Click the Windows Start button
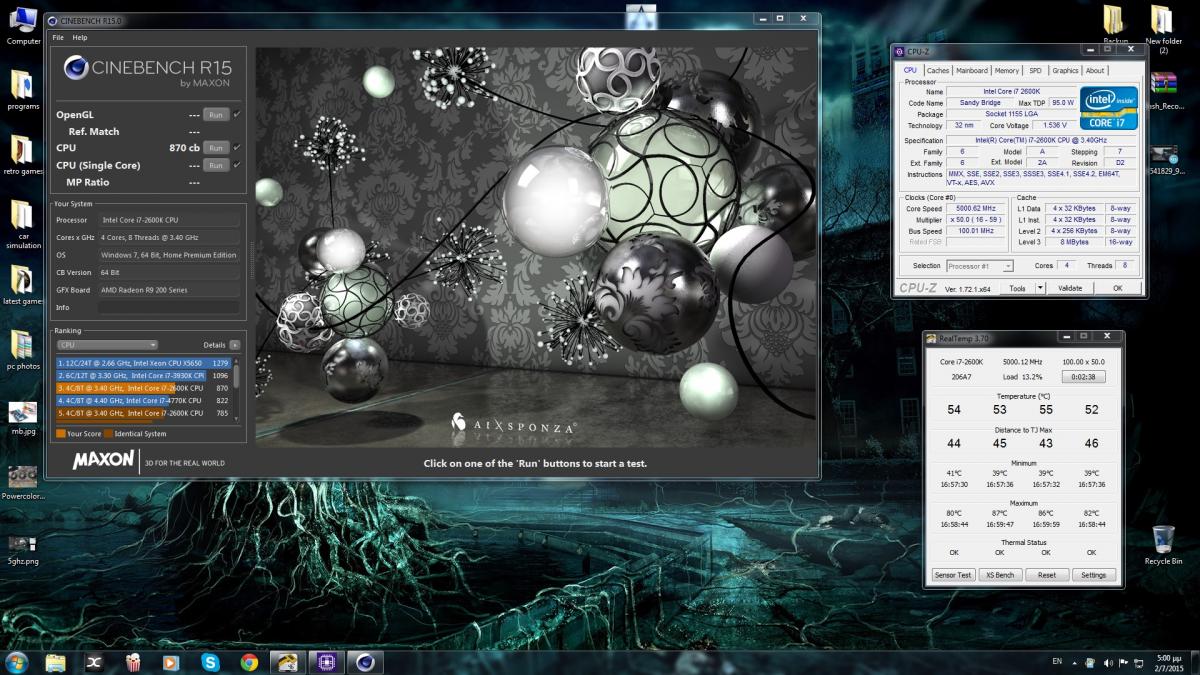Image resolution: width=1200 pixels, height=675 pixels. (17, 661)
